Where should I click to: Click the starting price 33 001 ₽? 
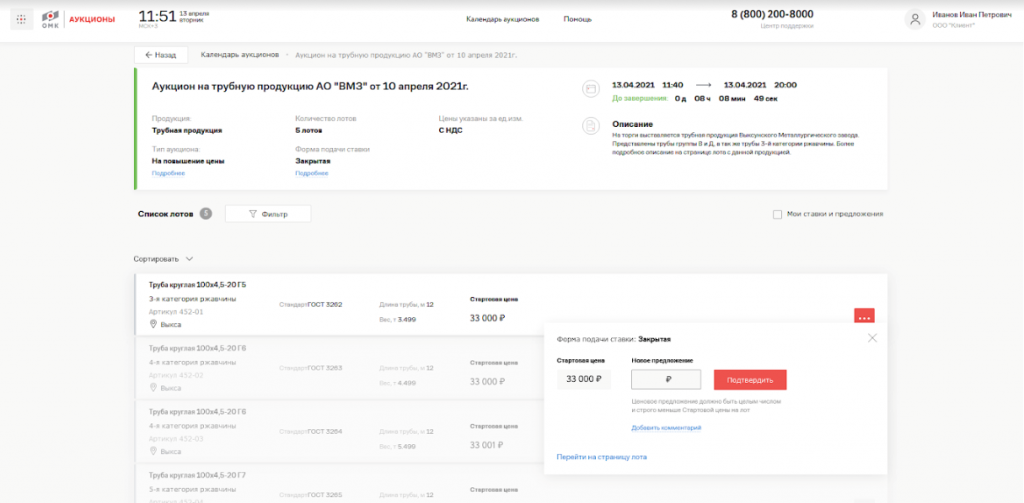(487, 445)
